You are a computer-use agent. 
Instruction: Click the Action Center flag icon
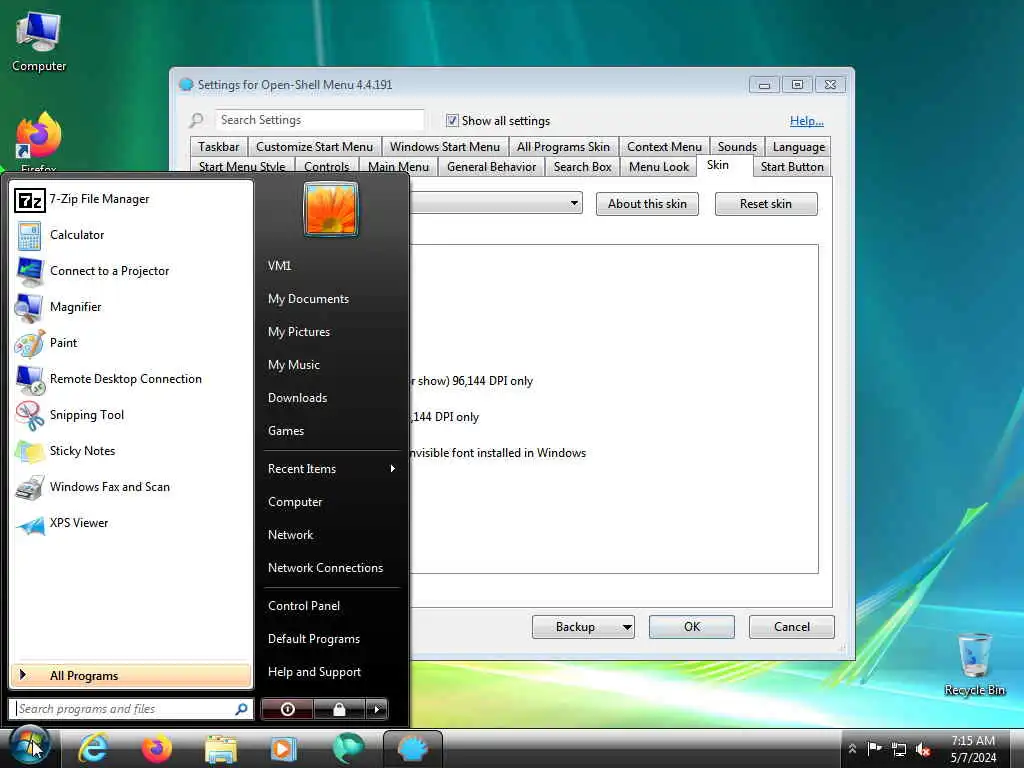pyautogui.click(x=874, y=748)
